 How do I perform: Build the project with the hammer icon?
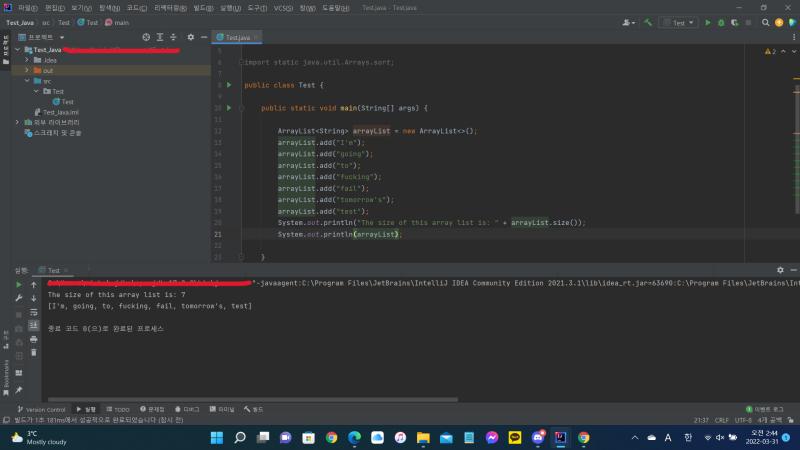pos(648,22)
